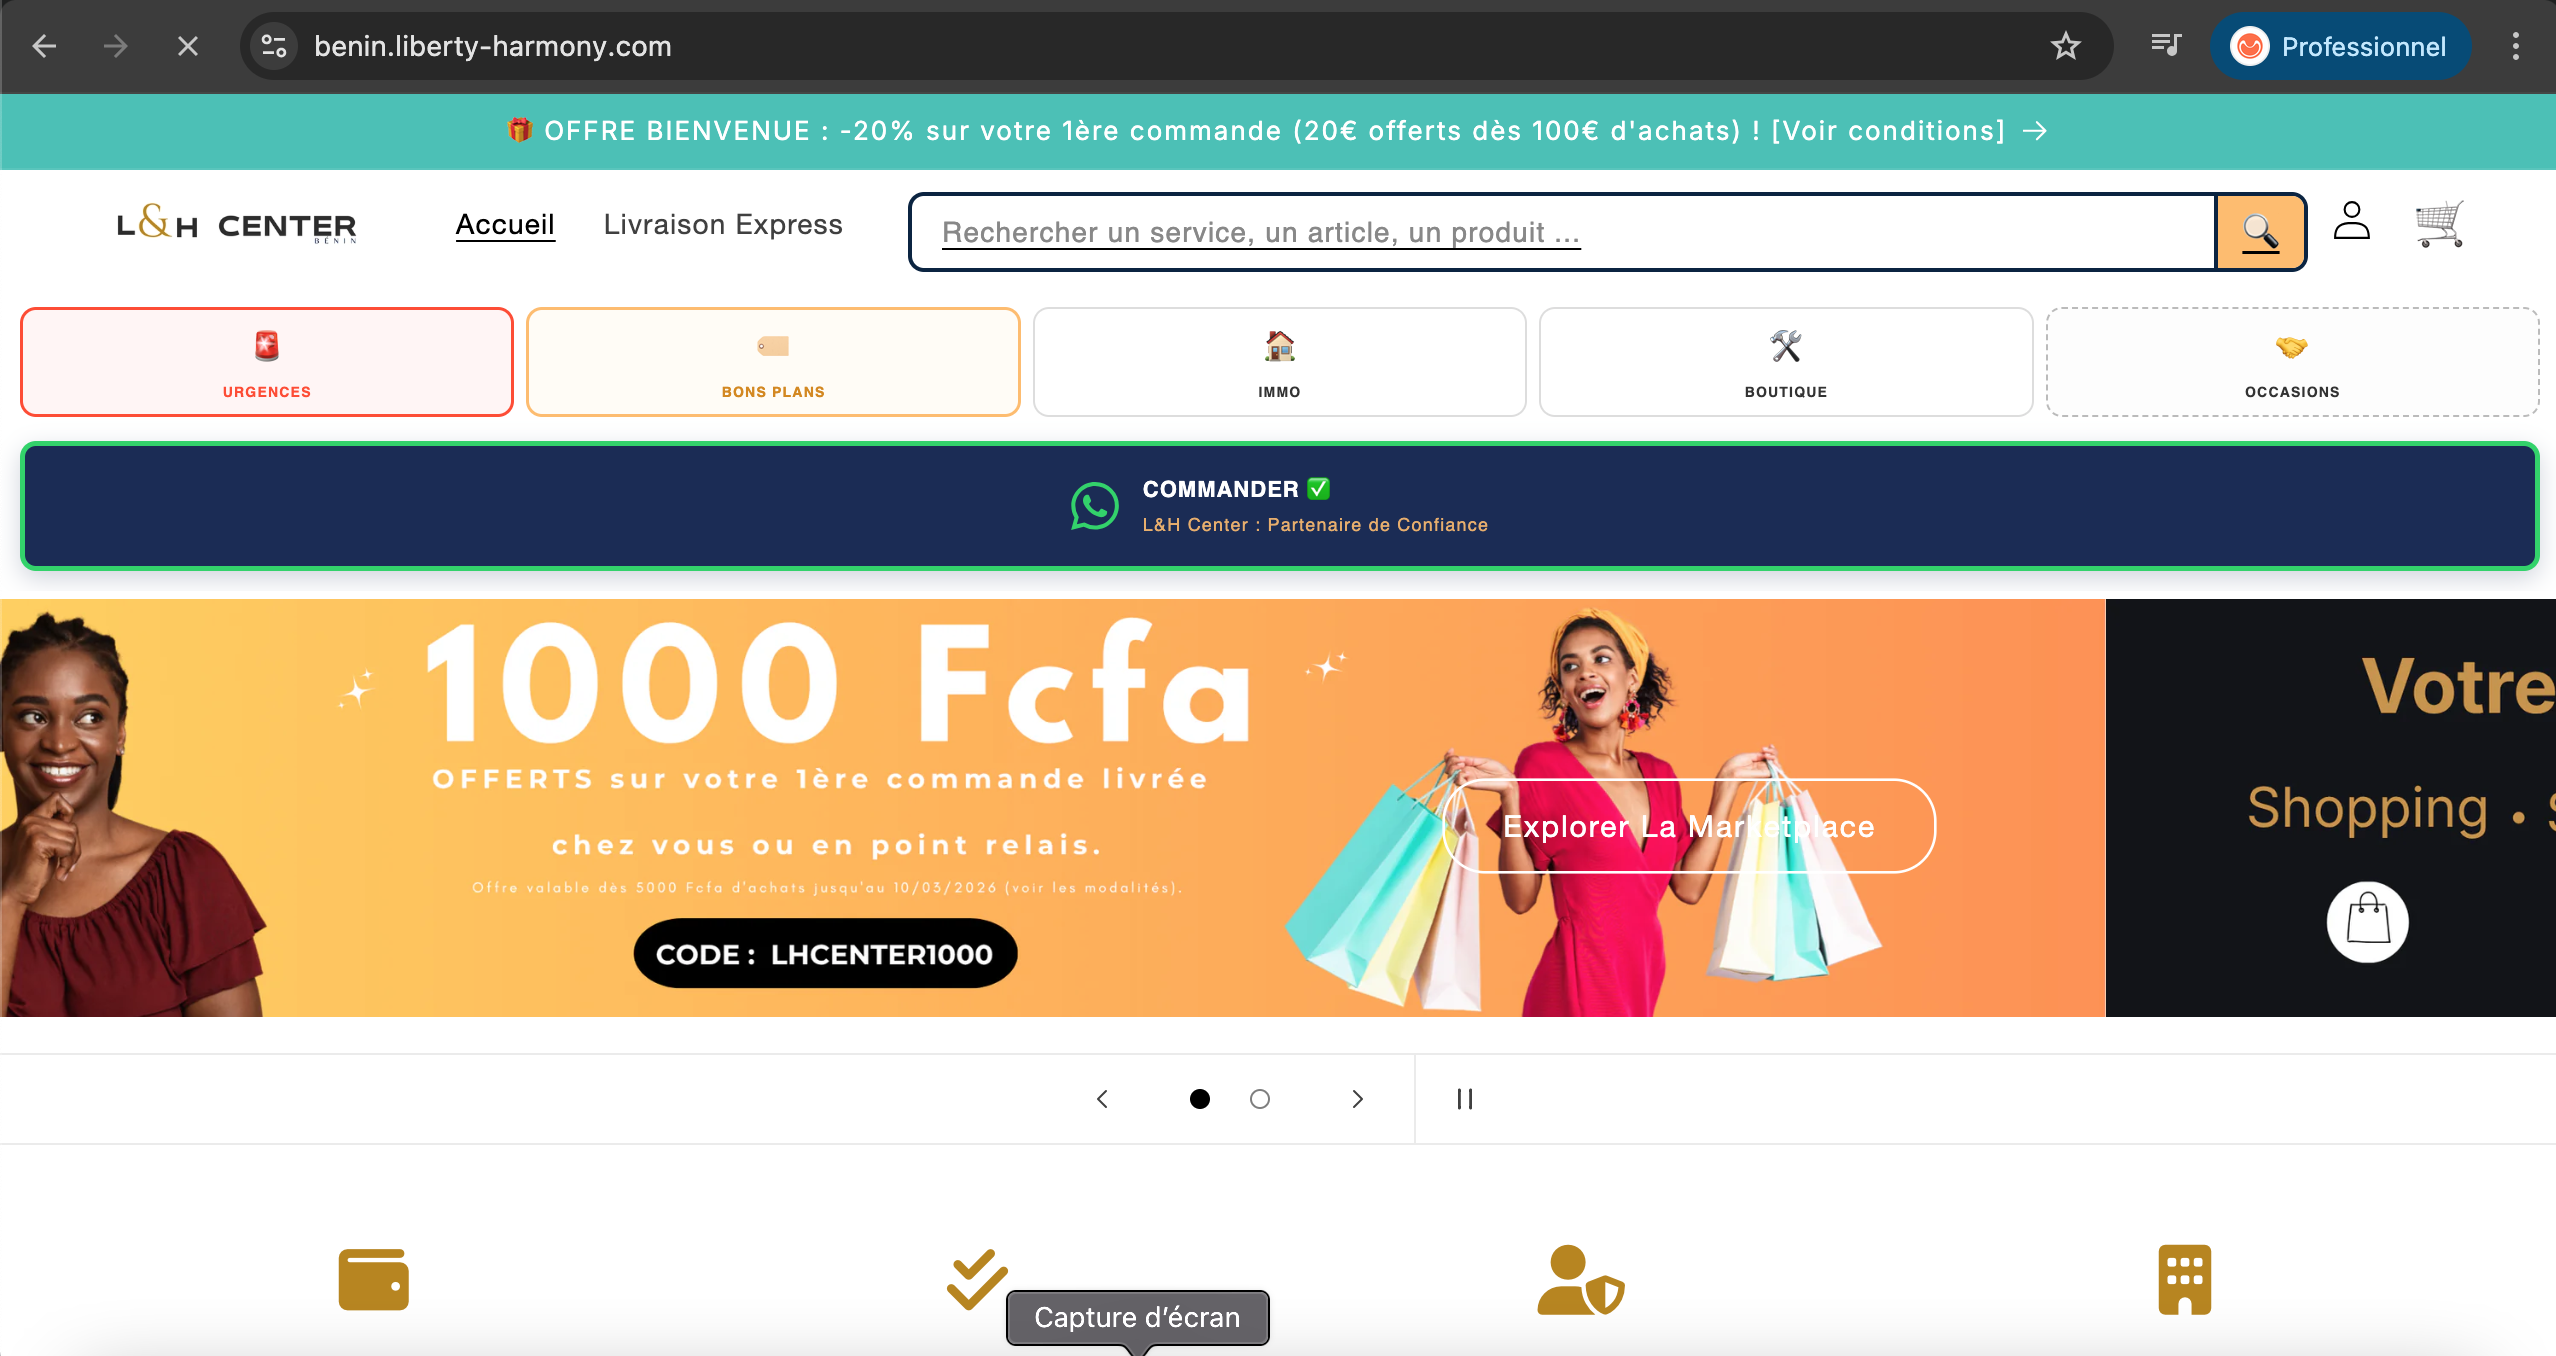Open the URGENCES category
Screen dimensions: 2556x1356
[267, 362]
